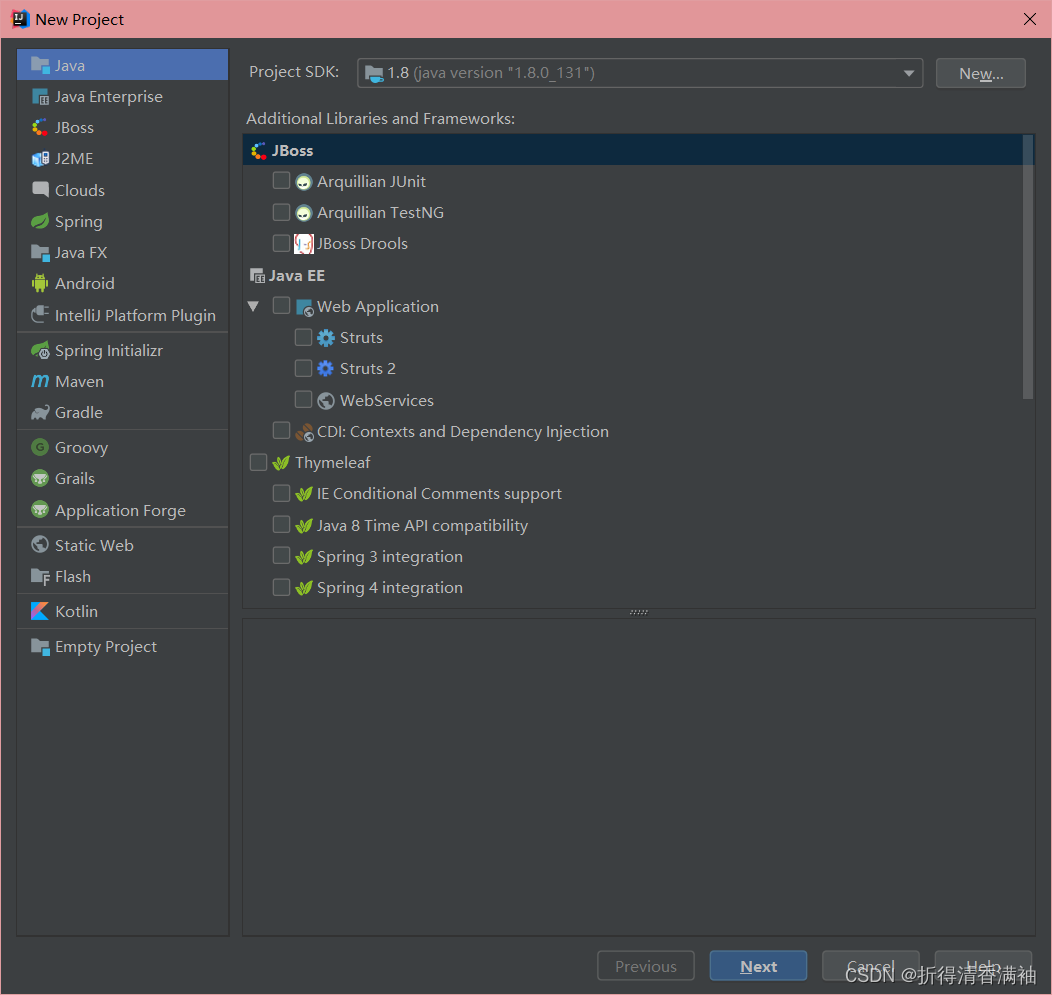The image size is (1052, 995).
Task: Enable the Thymeleaf checkbox
Action: pyautogui.click(x=258, y=462)
